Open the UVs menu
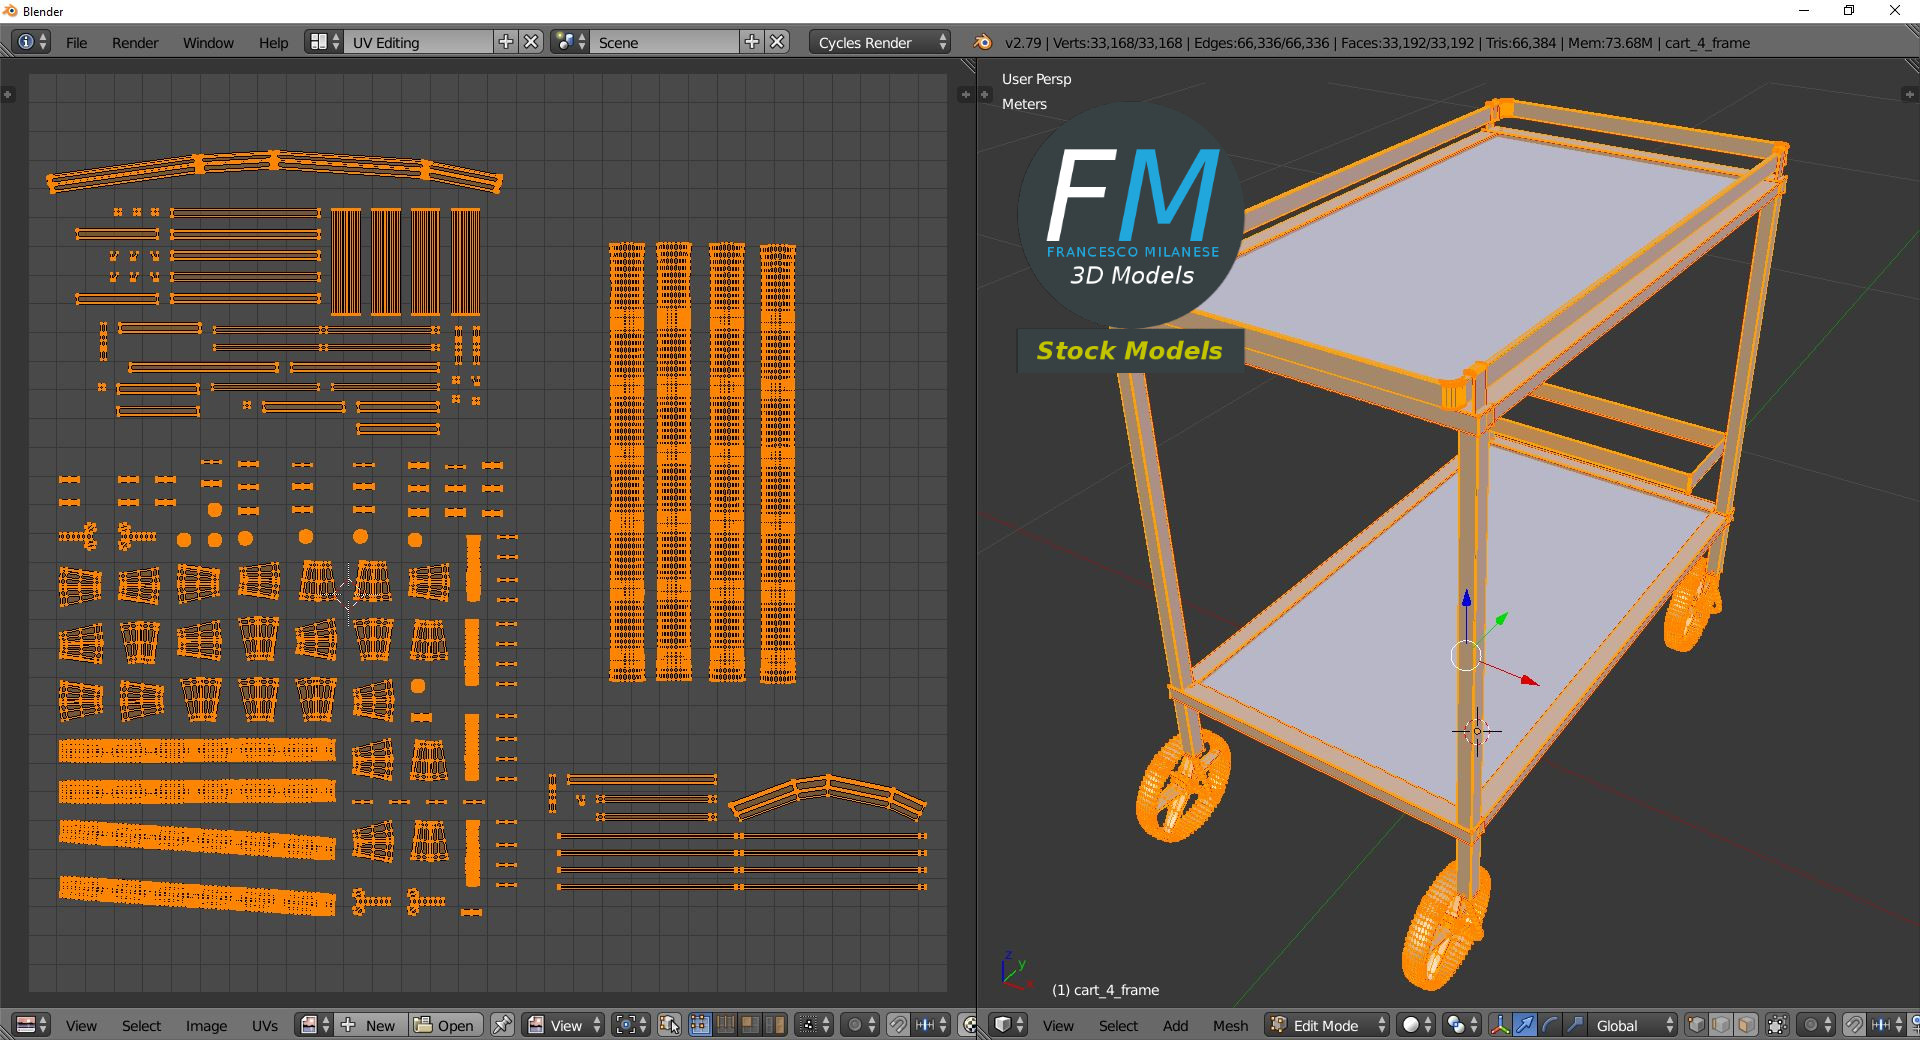 point(265,1025)
